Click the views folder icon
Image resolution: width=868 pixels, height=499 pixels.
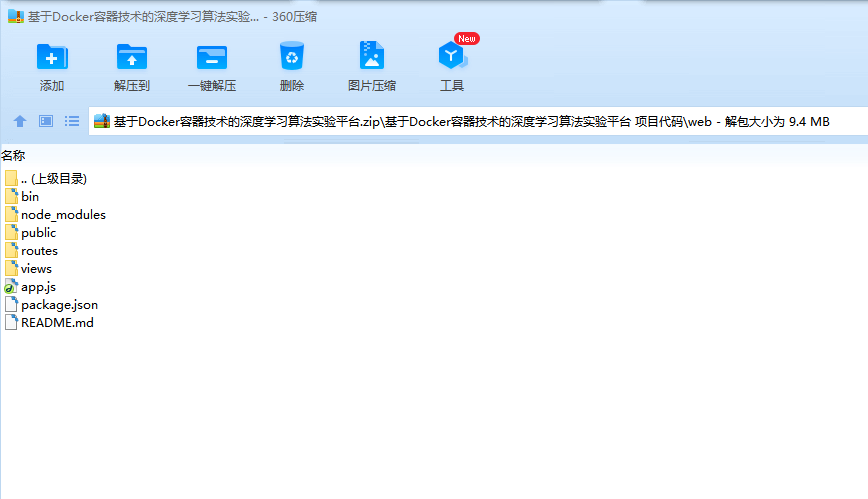[x=11, y=269]
